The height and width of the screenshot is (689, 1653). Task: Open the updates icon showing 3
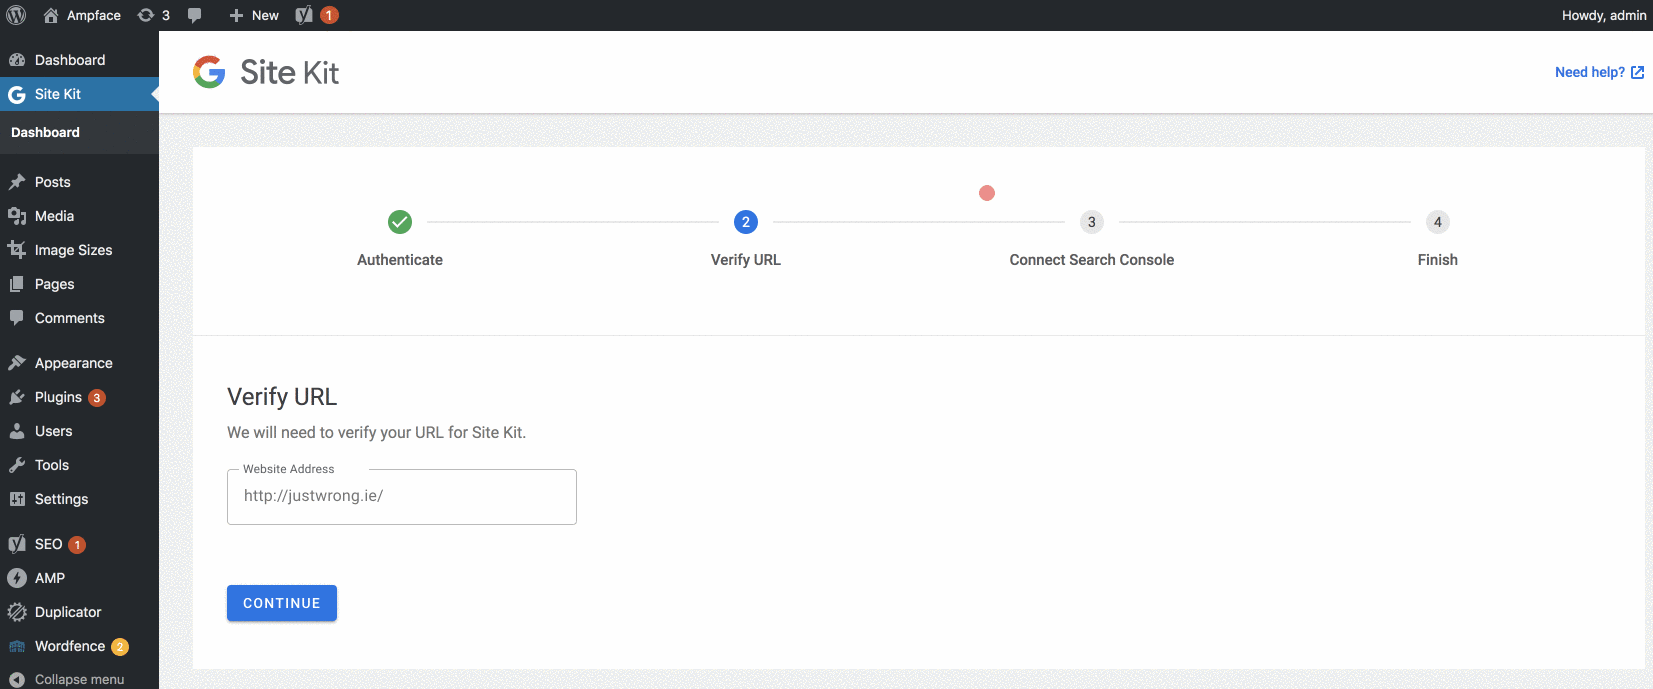pyautogui.click(x=146, y=15)
